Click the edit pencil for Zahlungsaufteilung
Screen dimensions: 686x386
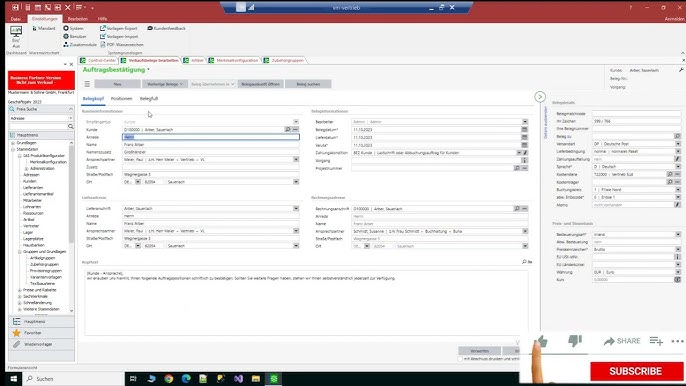click(677, 159)
